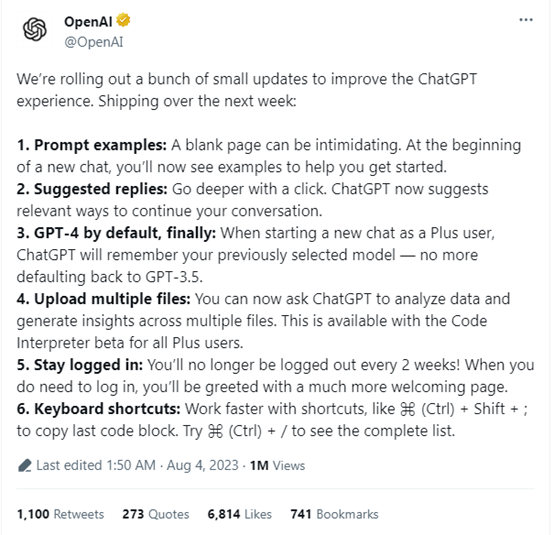Show the 1,100 Retweets list
The height and width of the screenshot is (535, 554).
[60, 514]
